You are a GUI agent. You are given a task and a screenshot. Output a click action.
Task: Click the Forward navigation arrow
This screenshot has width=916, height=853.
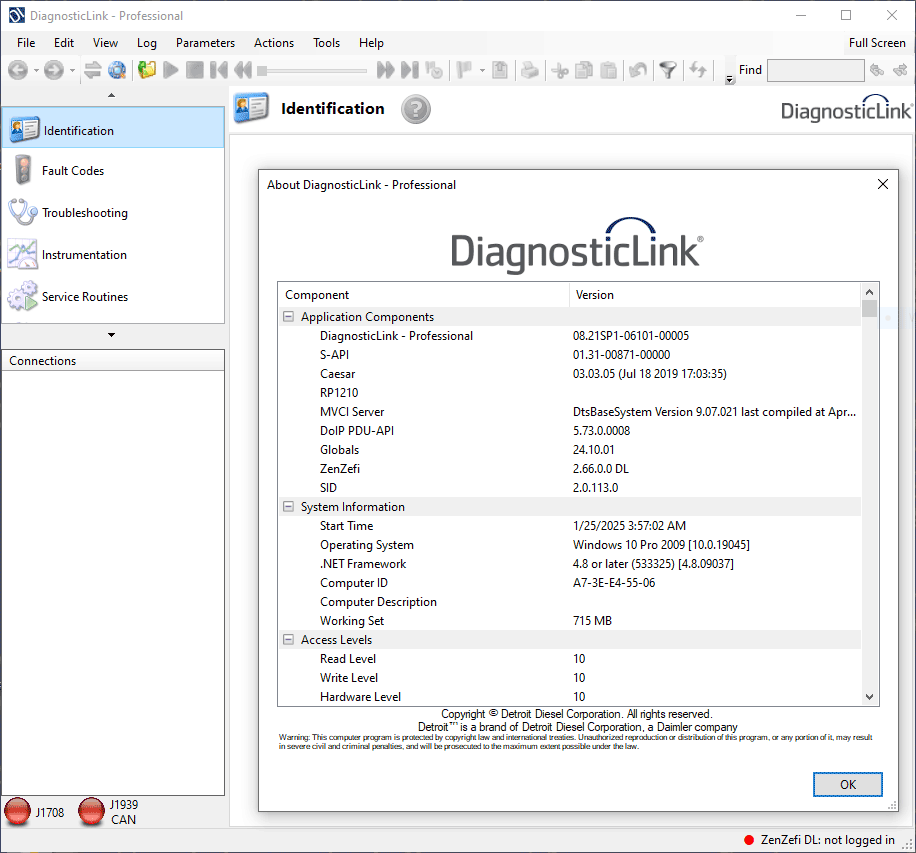[x=54, y=70]
